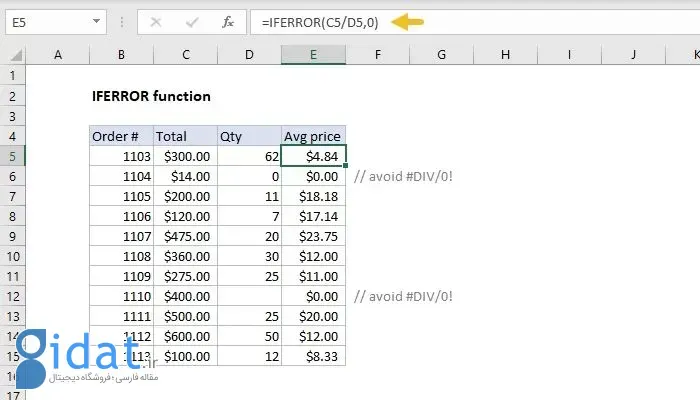
Task: Open the Insert Function fx dialog
Action: pos(228,21)
